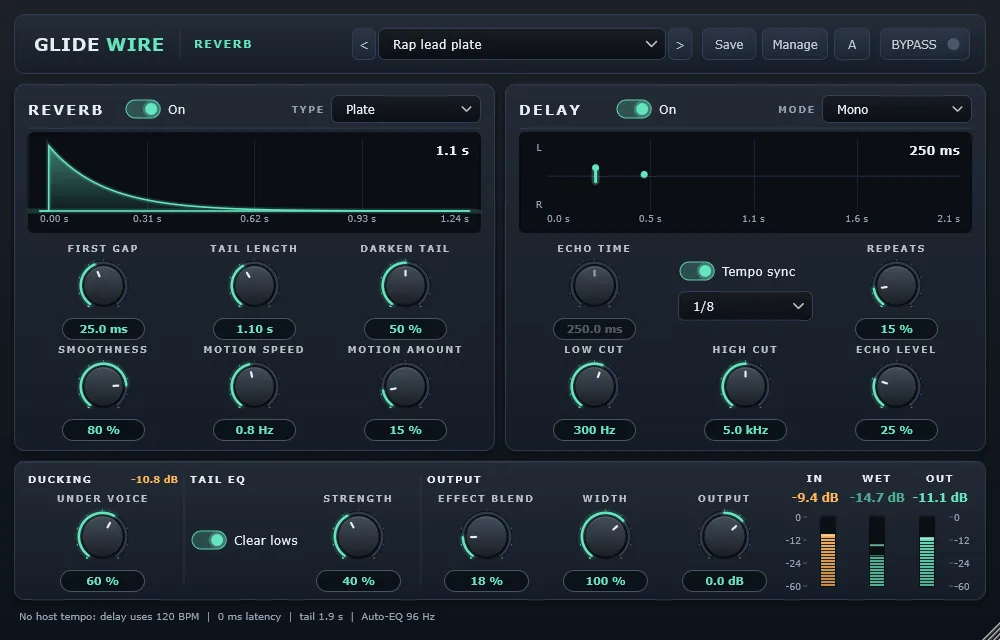Click the Save preset button

point(729,45)
